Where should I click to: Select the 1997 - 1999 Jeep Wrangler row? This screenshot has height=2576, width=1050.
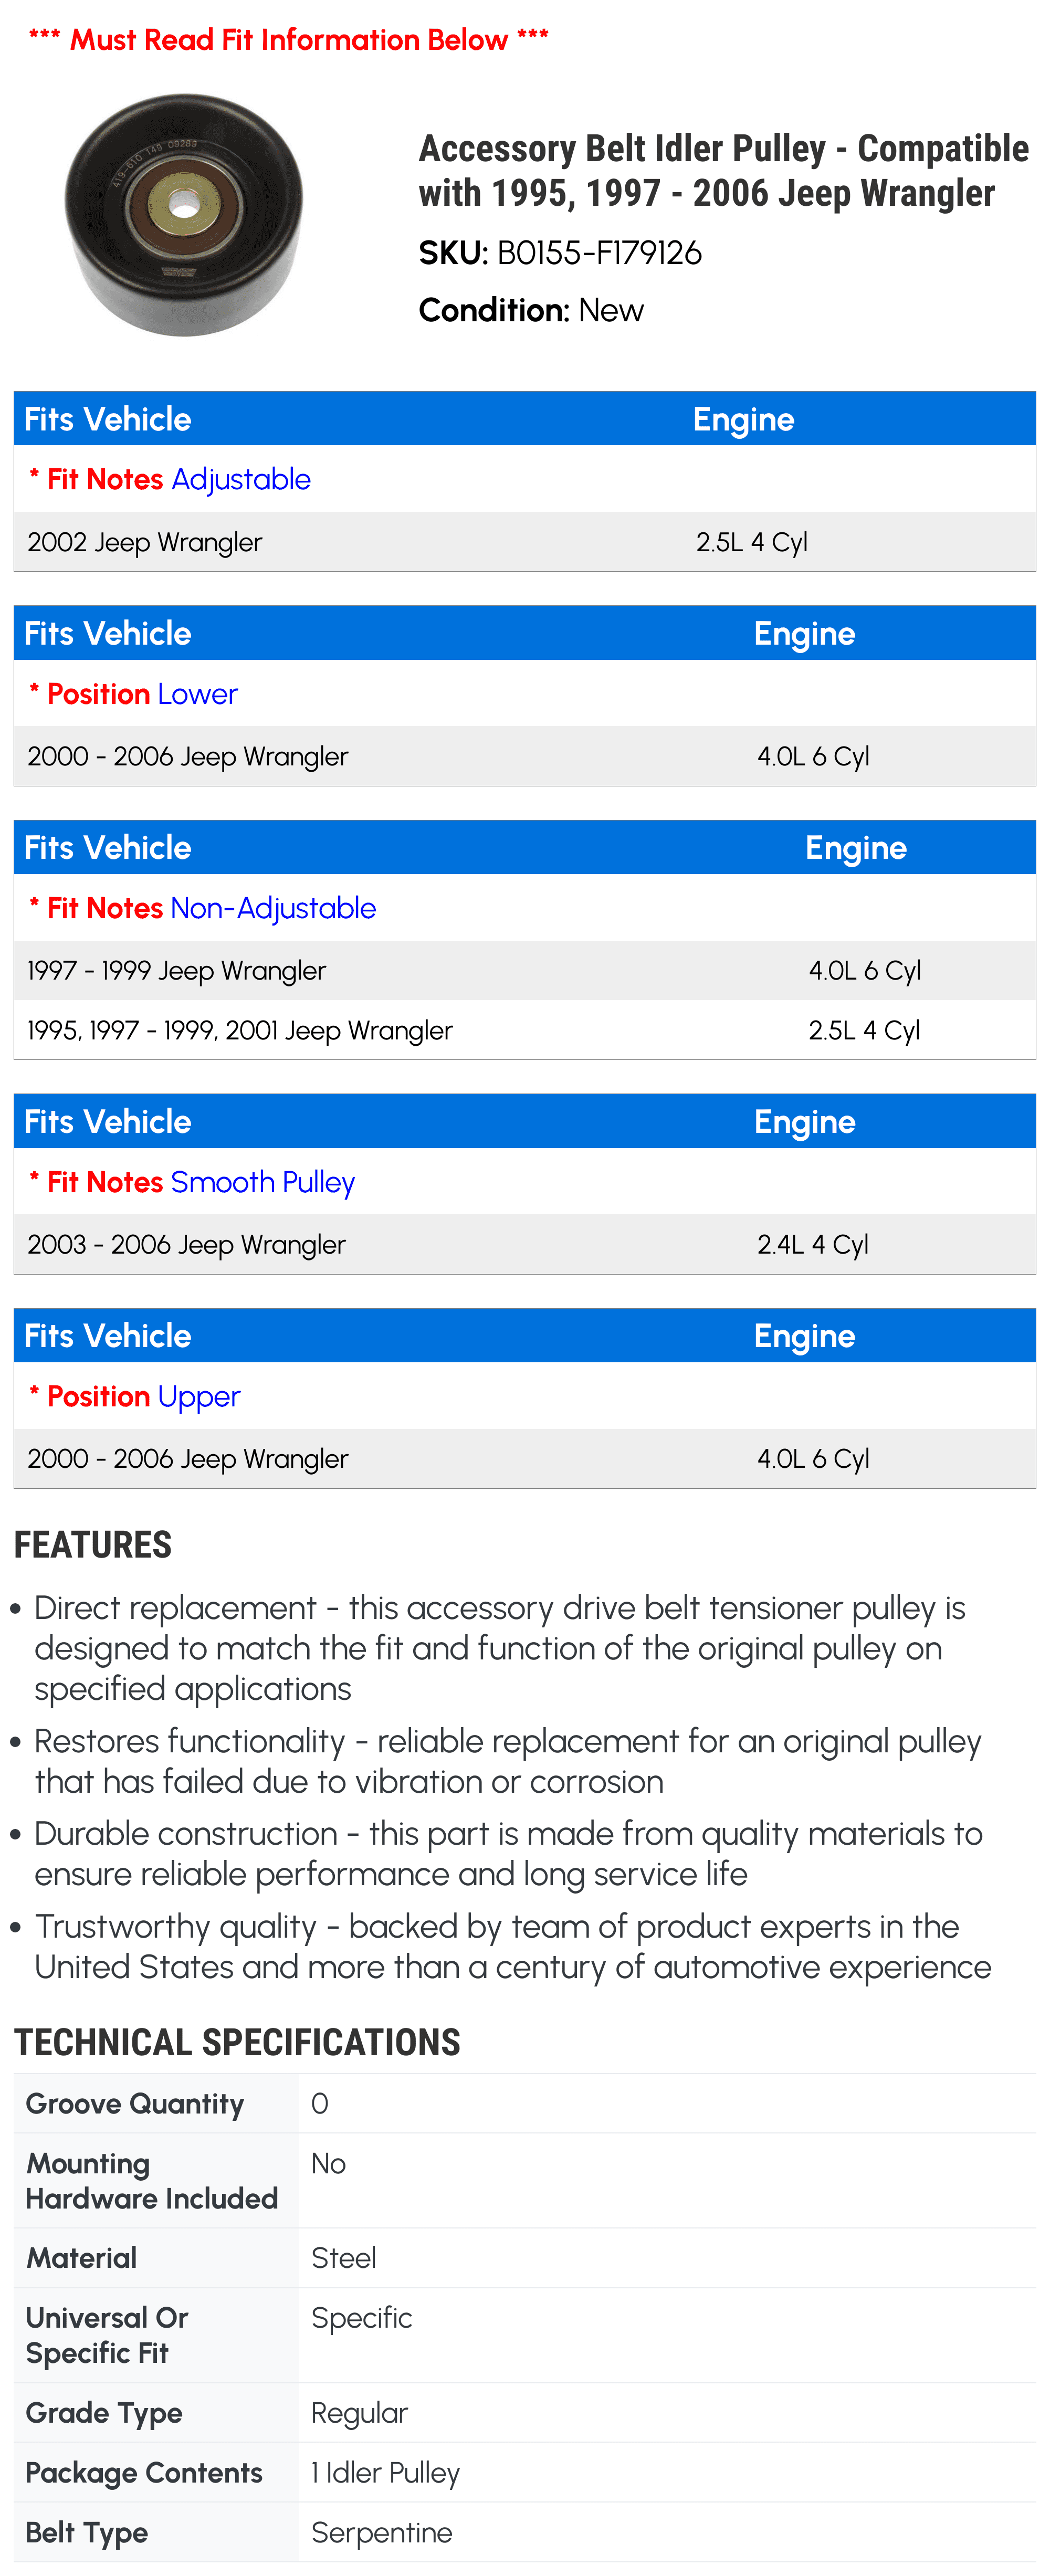pos(524,970)
